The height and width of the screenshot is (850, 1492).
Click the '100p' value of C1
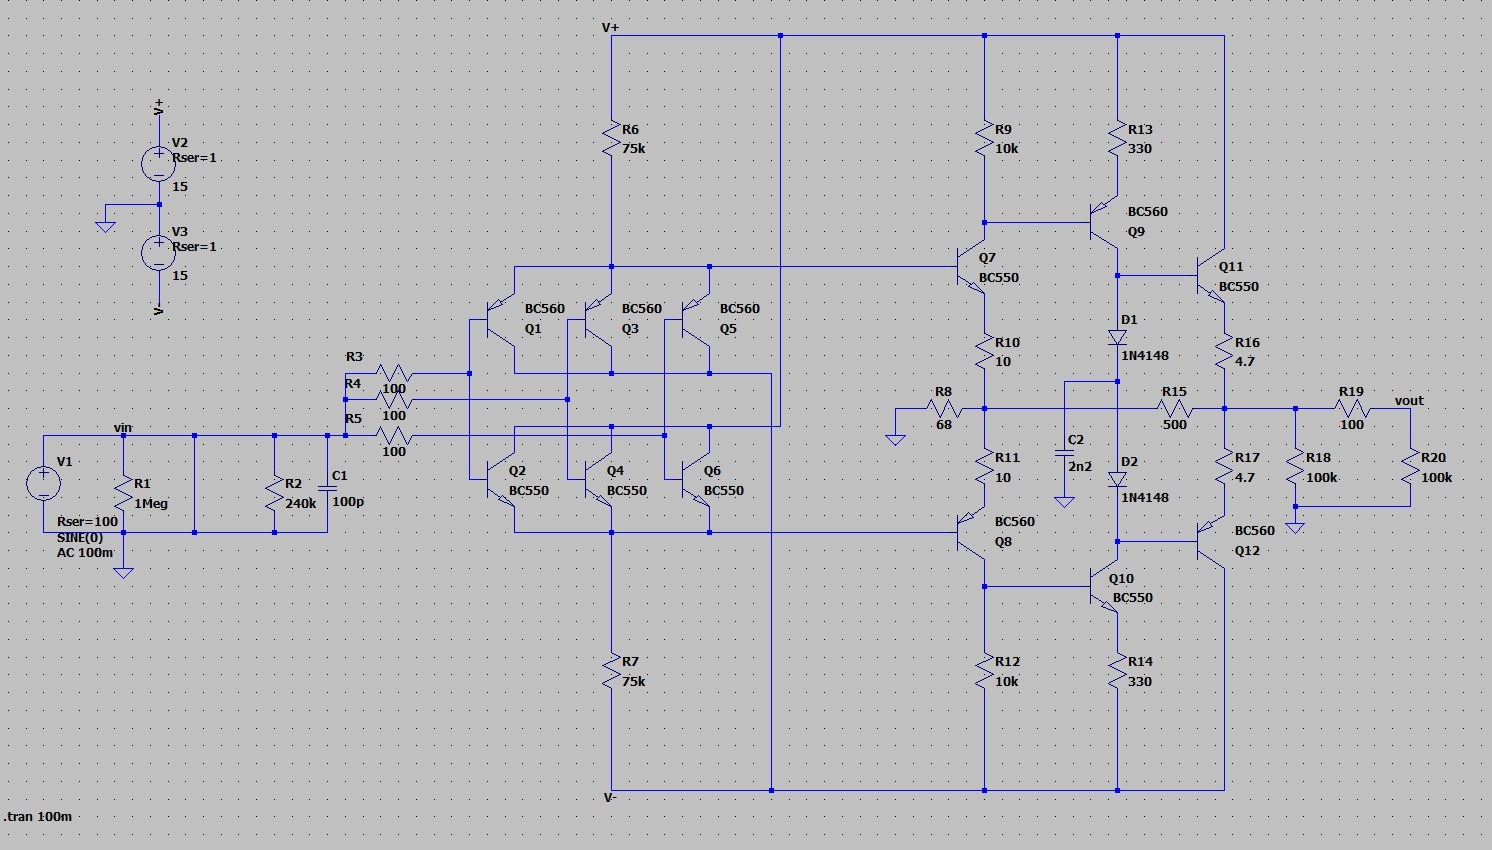348,501
